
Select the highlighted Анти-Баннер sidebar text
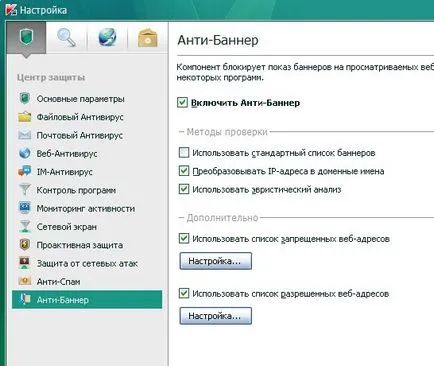tap(63, 300)
